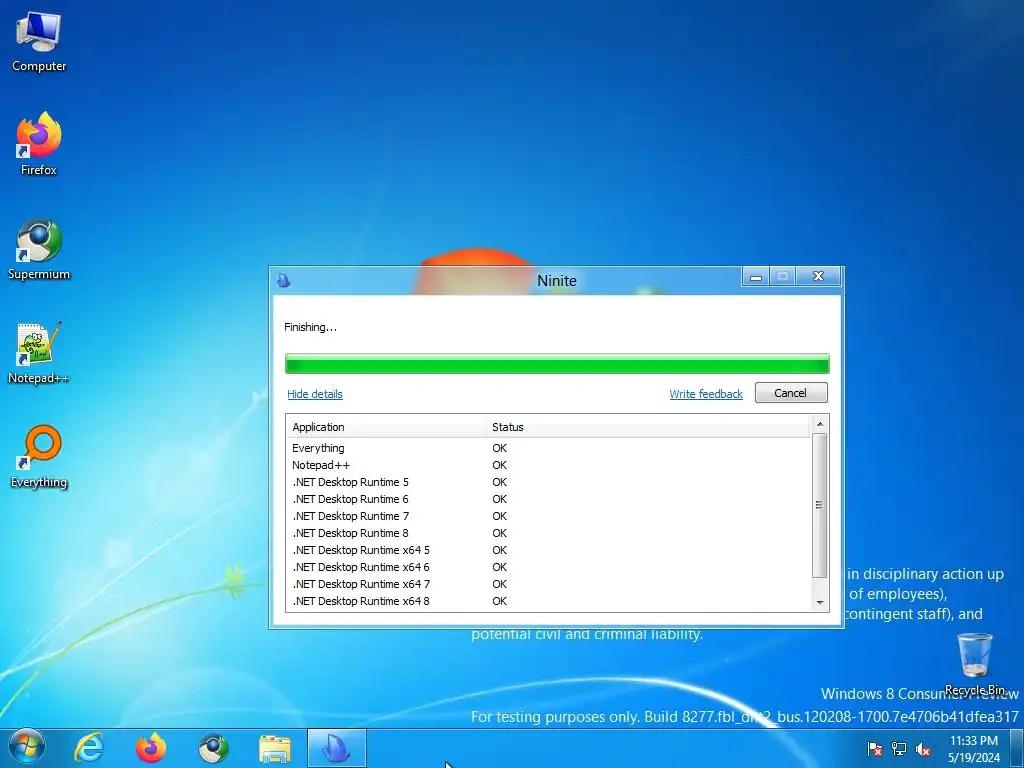
Task: Open the Start menu orb
Action: coord(26,748)
